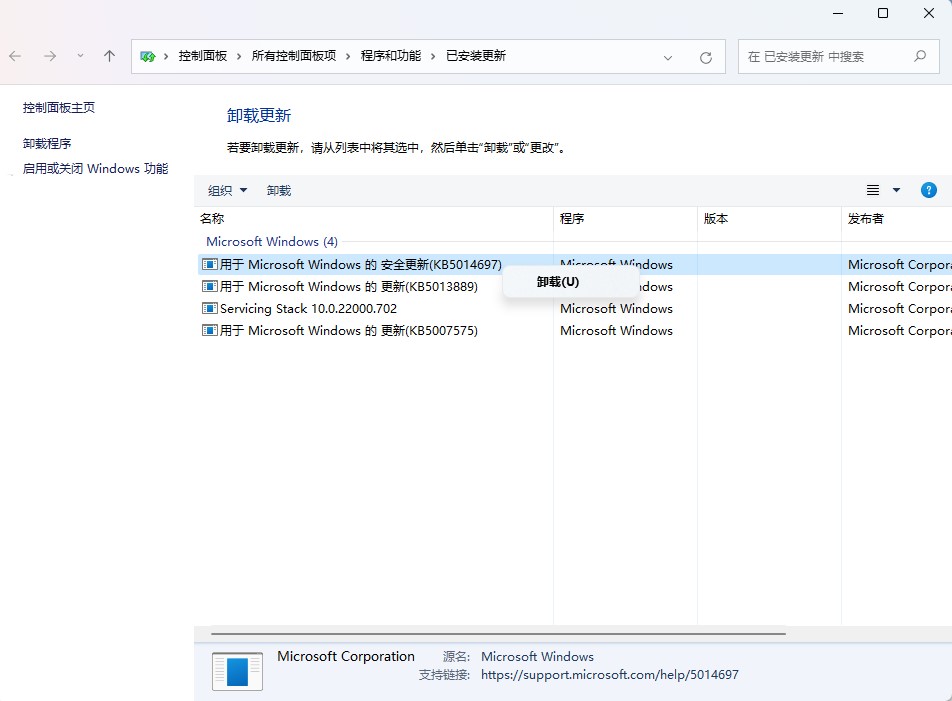
Task: Choose 卸载(U) from the context menu
Action: (x=571, y=282)
